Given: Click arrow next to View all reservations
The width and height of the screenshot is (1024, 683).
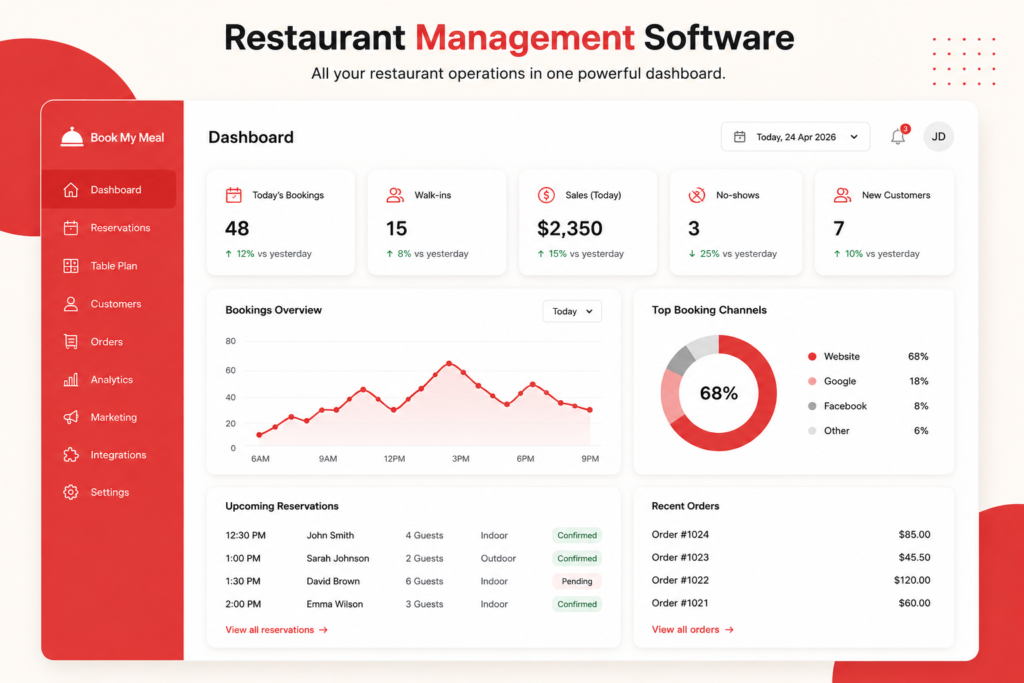Looking at the screenshot, I should point(323,630).
